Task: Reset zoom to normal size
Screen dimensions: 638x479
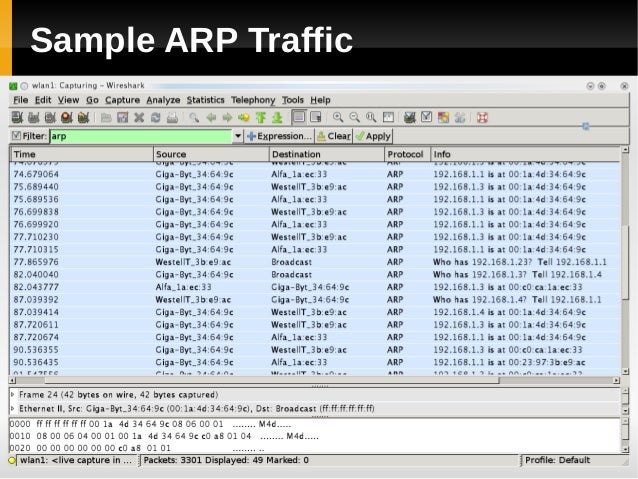Action: [x=371, y=118]
